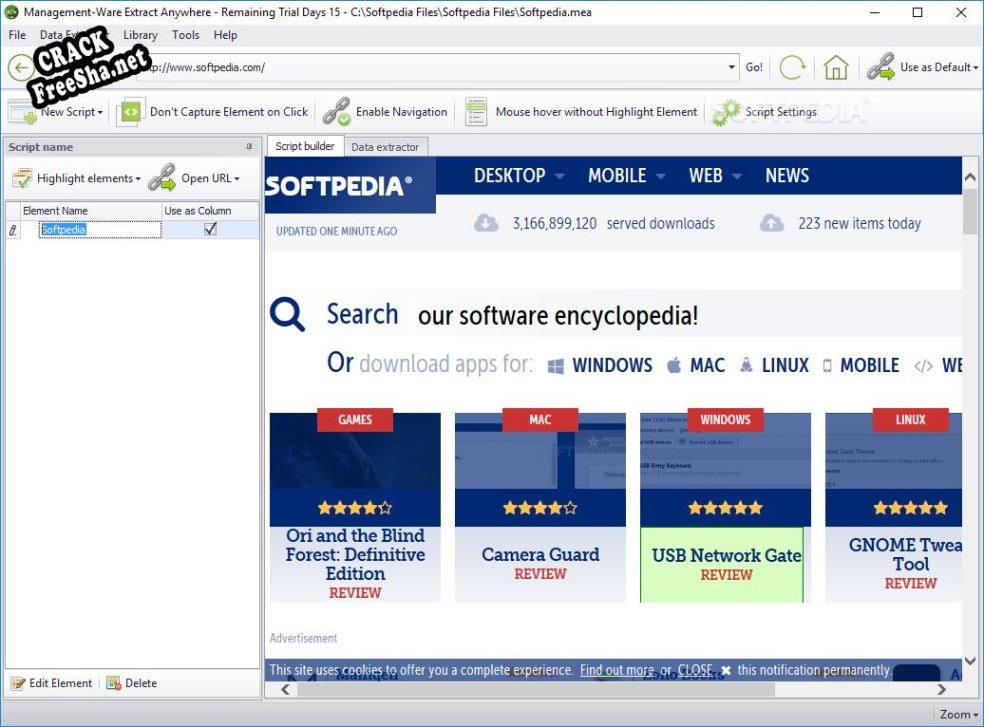
Task: Open the Zoom dropdown in status bar
Action: tap(959, 714)
